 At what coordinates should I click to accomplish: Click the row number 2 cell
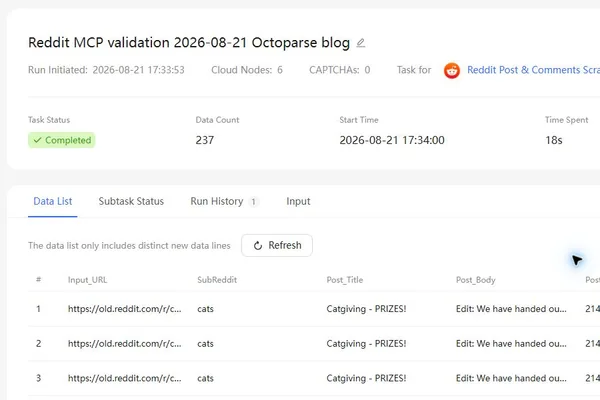pos(39,344)
